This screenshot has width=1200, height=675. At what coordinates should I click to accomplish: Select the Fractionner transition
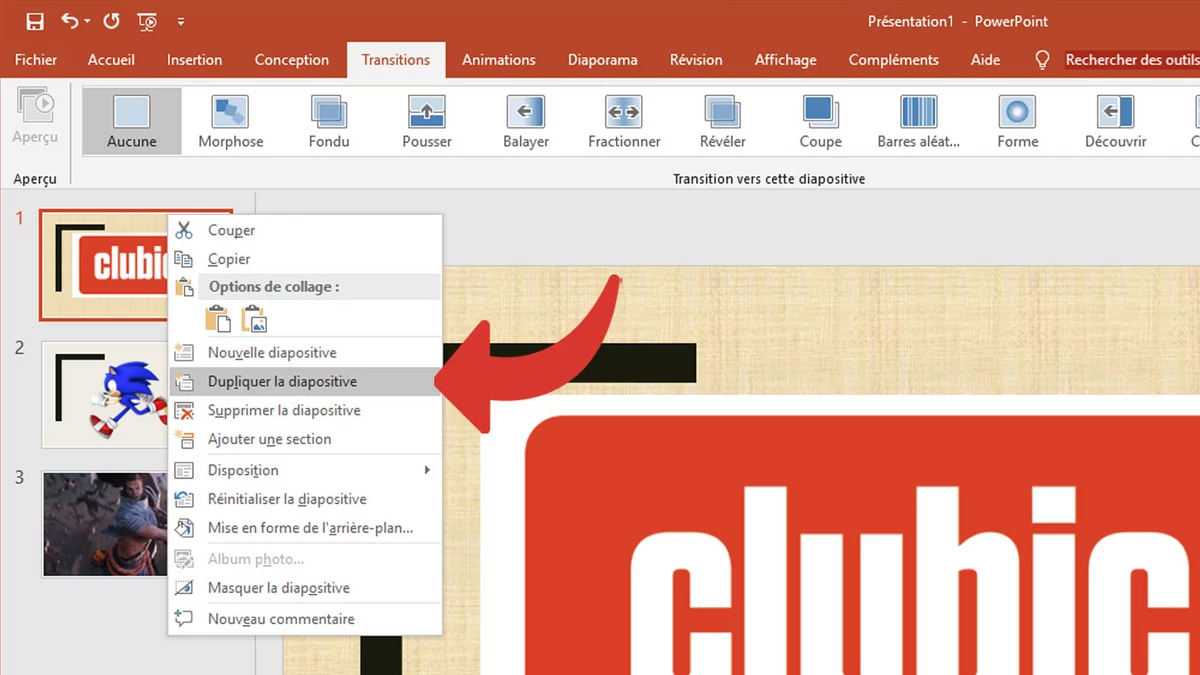pos(622,120)
